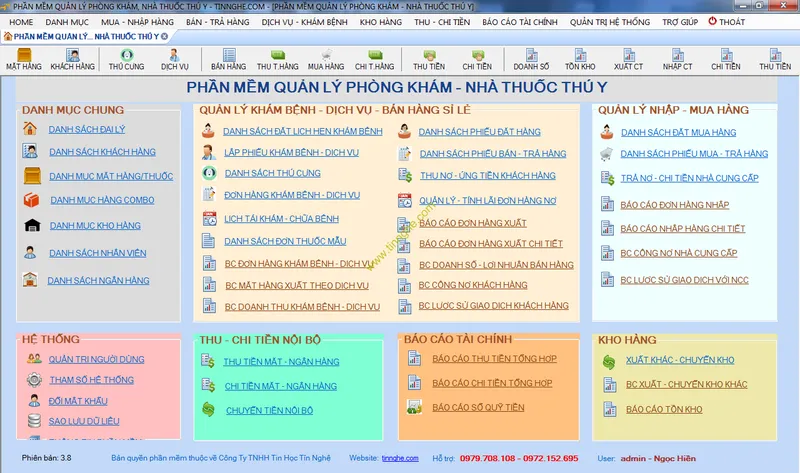Open the THÚ CƯNG toolbar icon
The image size is (800, 473).
click(x=127, y=60)
